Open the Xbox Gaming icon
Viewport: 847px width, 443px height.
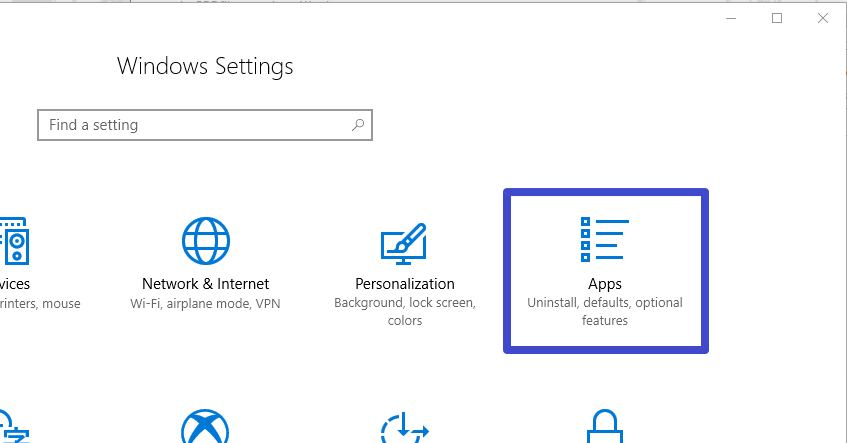[x=205, y=428]
